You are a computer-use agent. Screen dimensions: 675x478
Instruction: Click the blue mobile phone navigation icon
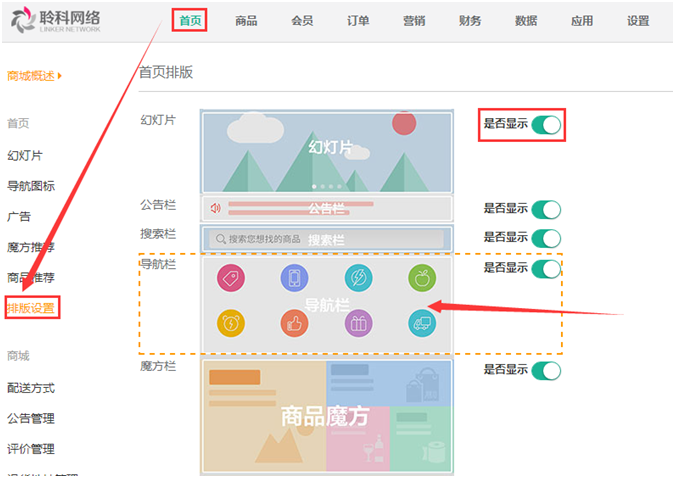294,278
